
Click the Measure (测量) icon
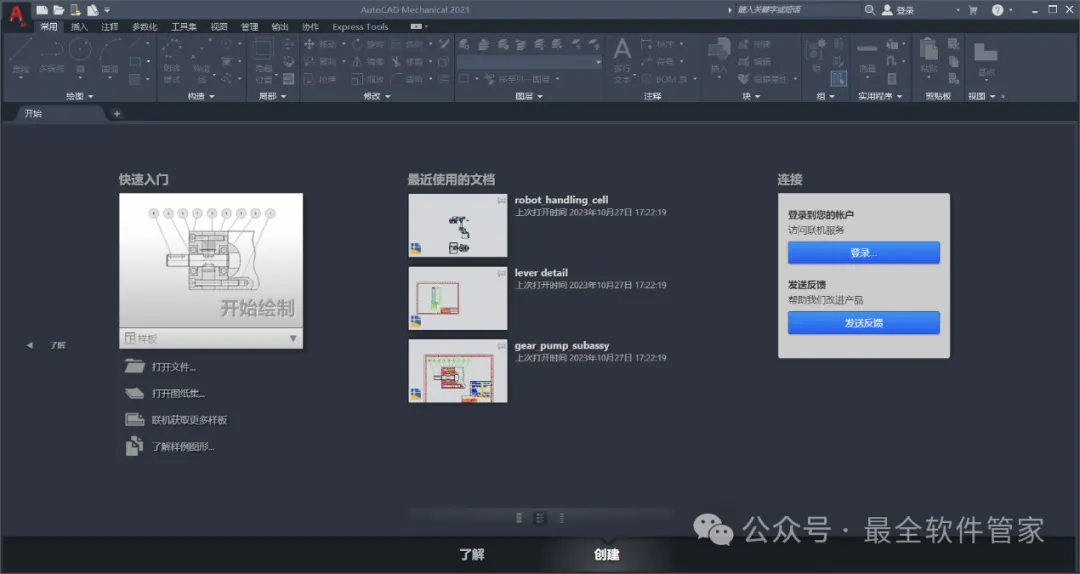pyautogui.click(x=867, y=50)
